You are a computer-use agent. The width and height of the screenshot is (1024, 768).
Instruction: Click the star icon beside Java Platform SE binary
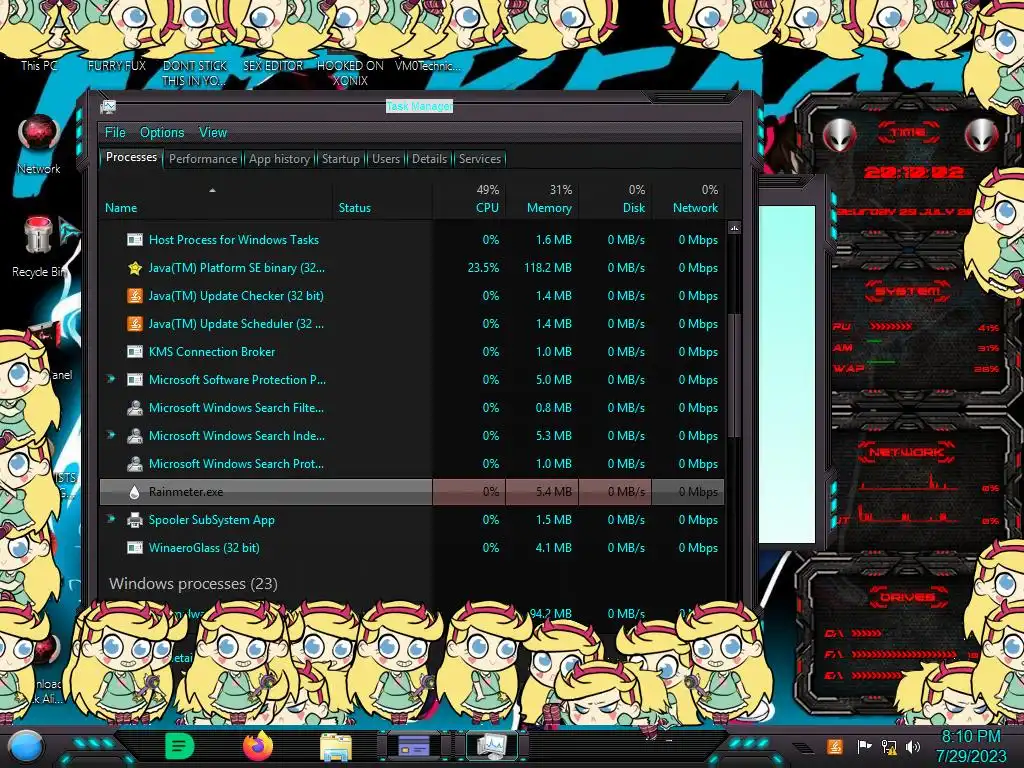(x=135, y=268)
